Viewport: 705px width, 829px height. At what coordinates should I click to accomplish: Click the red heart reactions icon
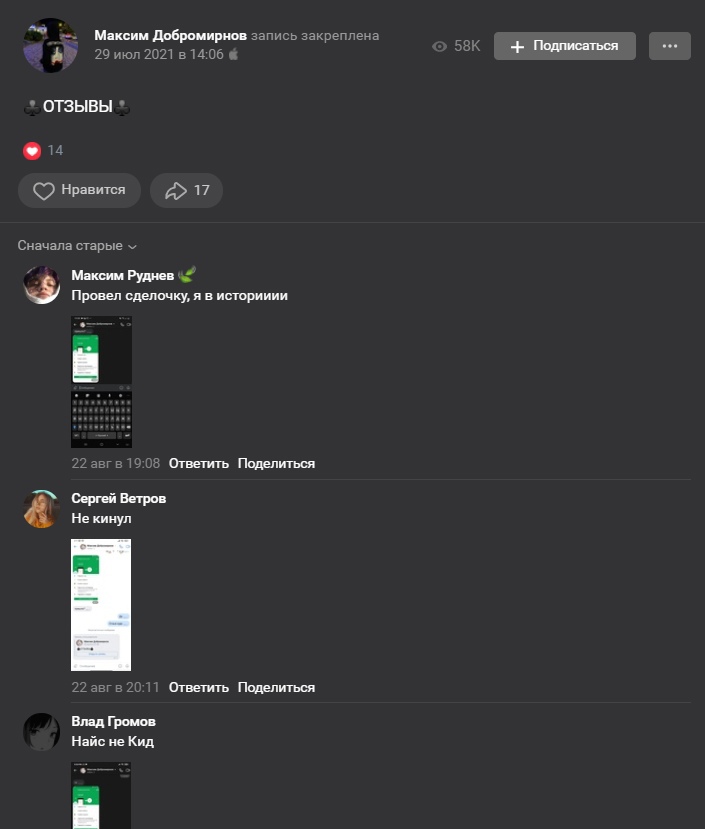click(32, 151)
